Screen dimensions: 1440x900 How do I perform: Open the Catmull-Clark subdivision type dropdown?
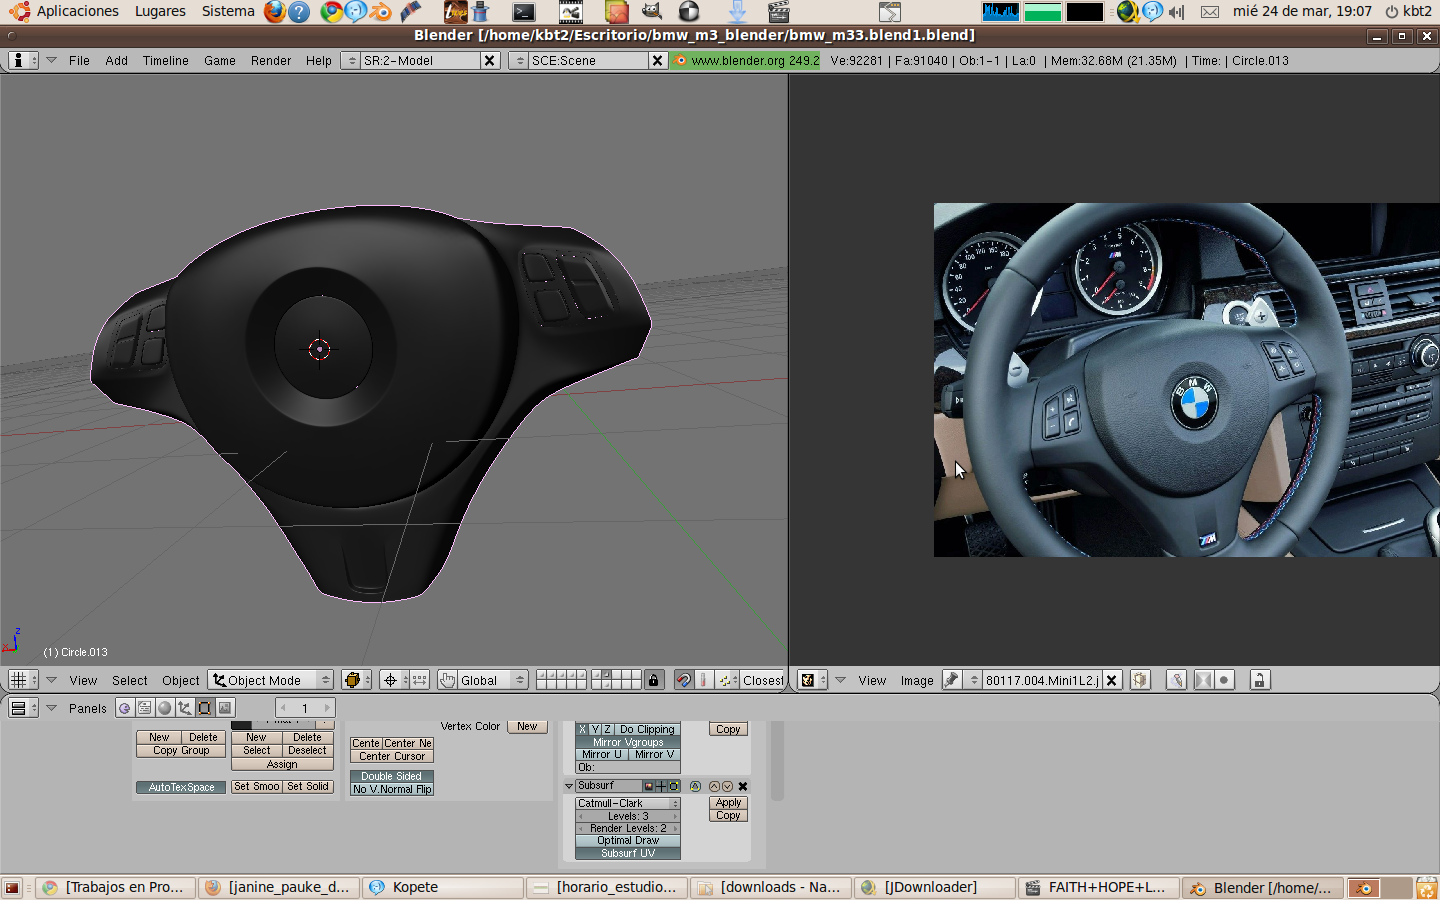628,803
